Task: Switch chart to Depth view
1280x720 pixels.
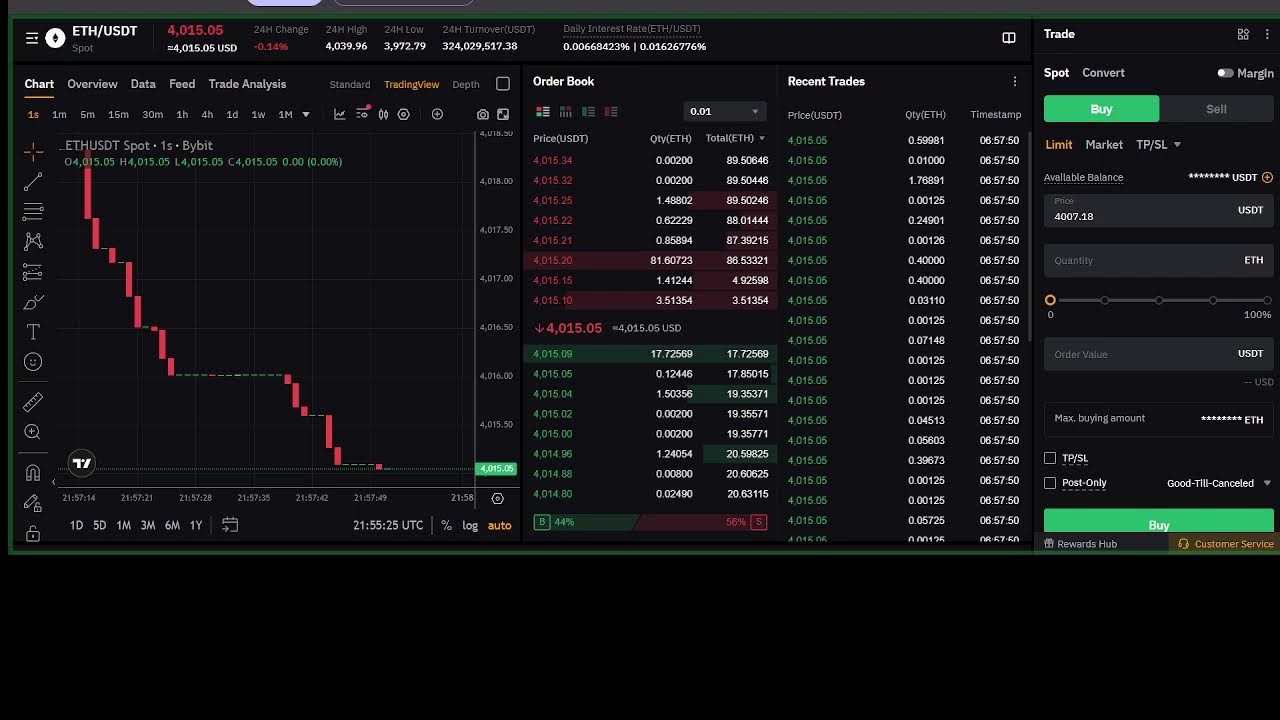Action: (x=466, y=84)
